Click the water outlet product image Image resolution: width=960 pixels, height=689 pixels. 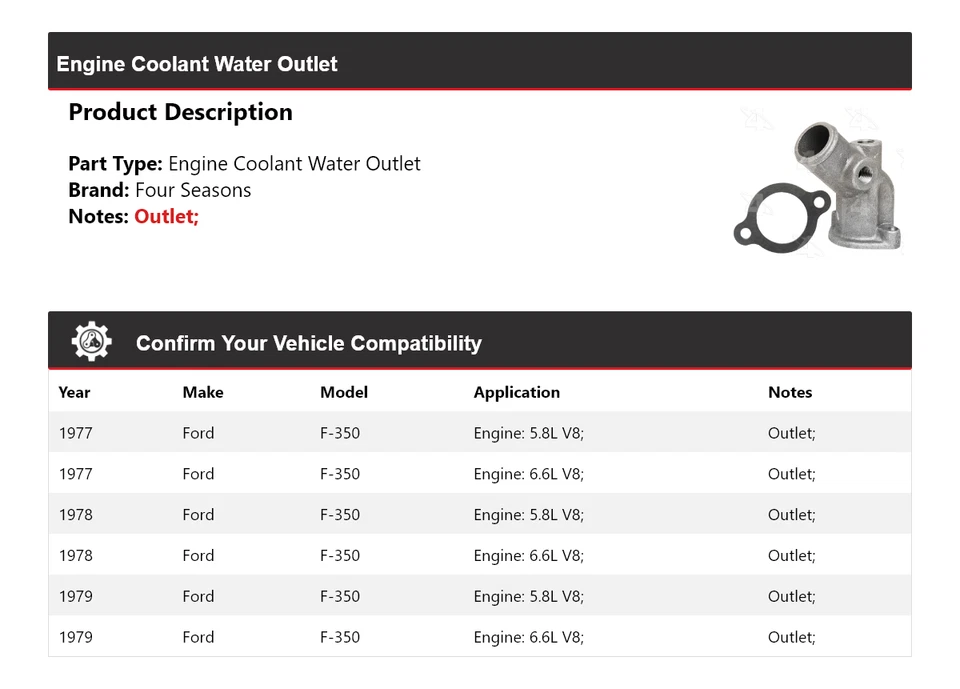coord(820,187)
